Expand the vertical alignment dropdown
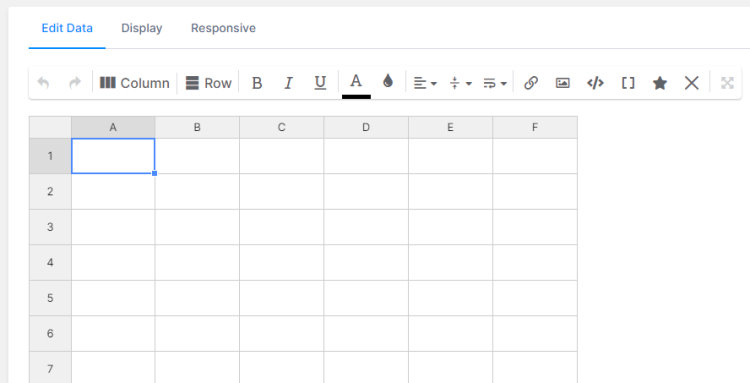 [x=460, y=83]
